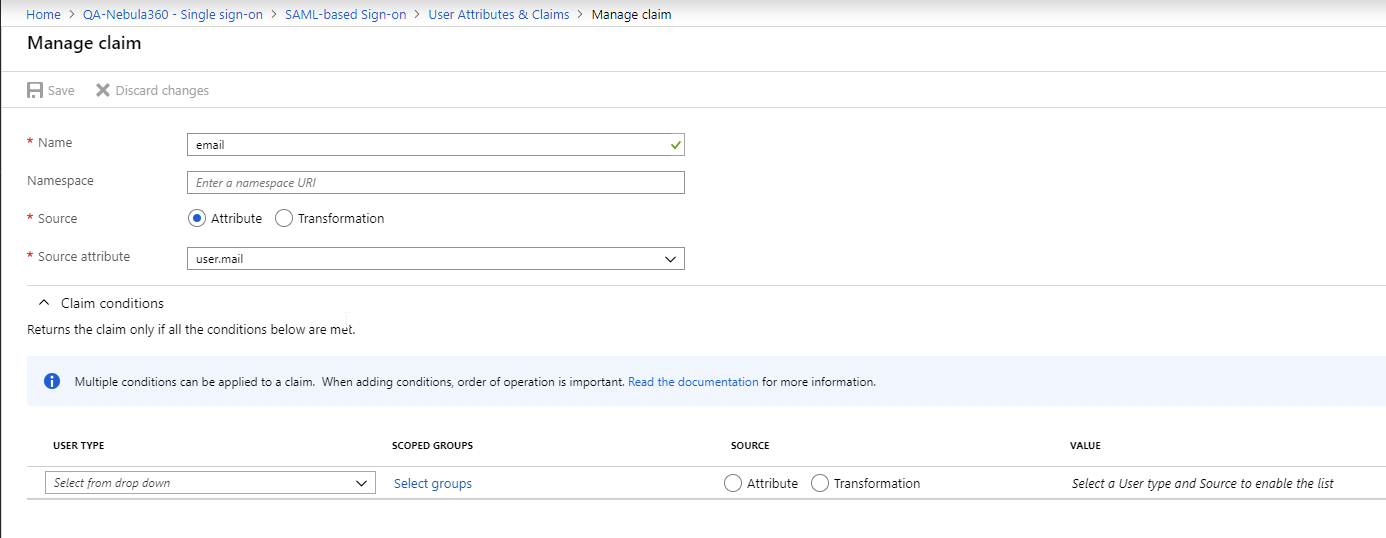Click the Select groups link
Viewport: 1386px width, 538px height.
(x=433, y=483)
